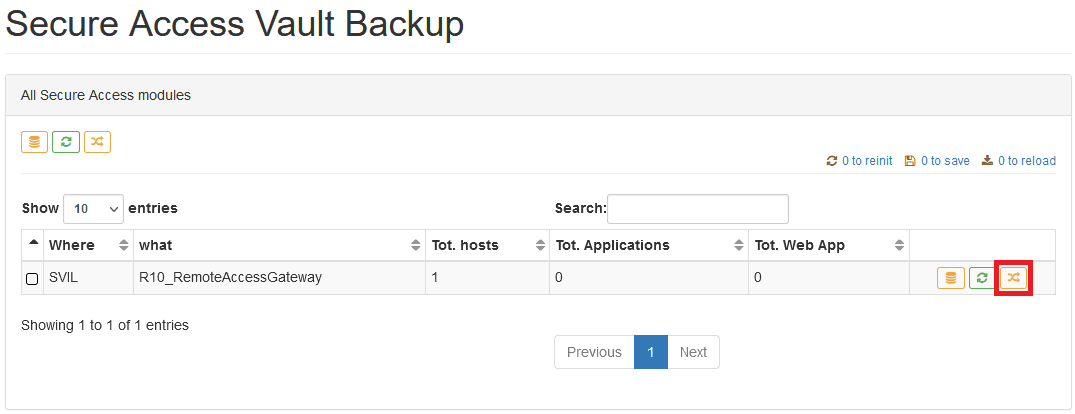Open the '0 to save' link
This screenshot has height=414, width=1075.
coord(945,161)
